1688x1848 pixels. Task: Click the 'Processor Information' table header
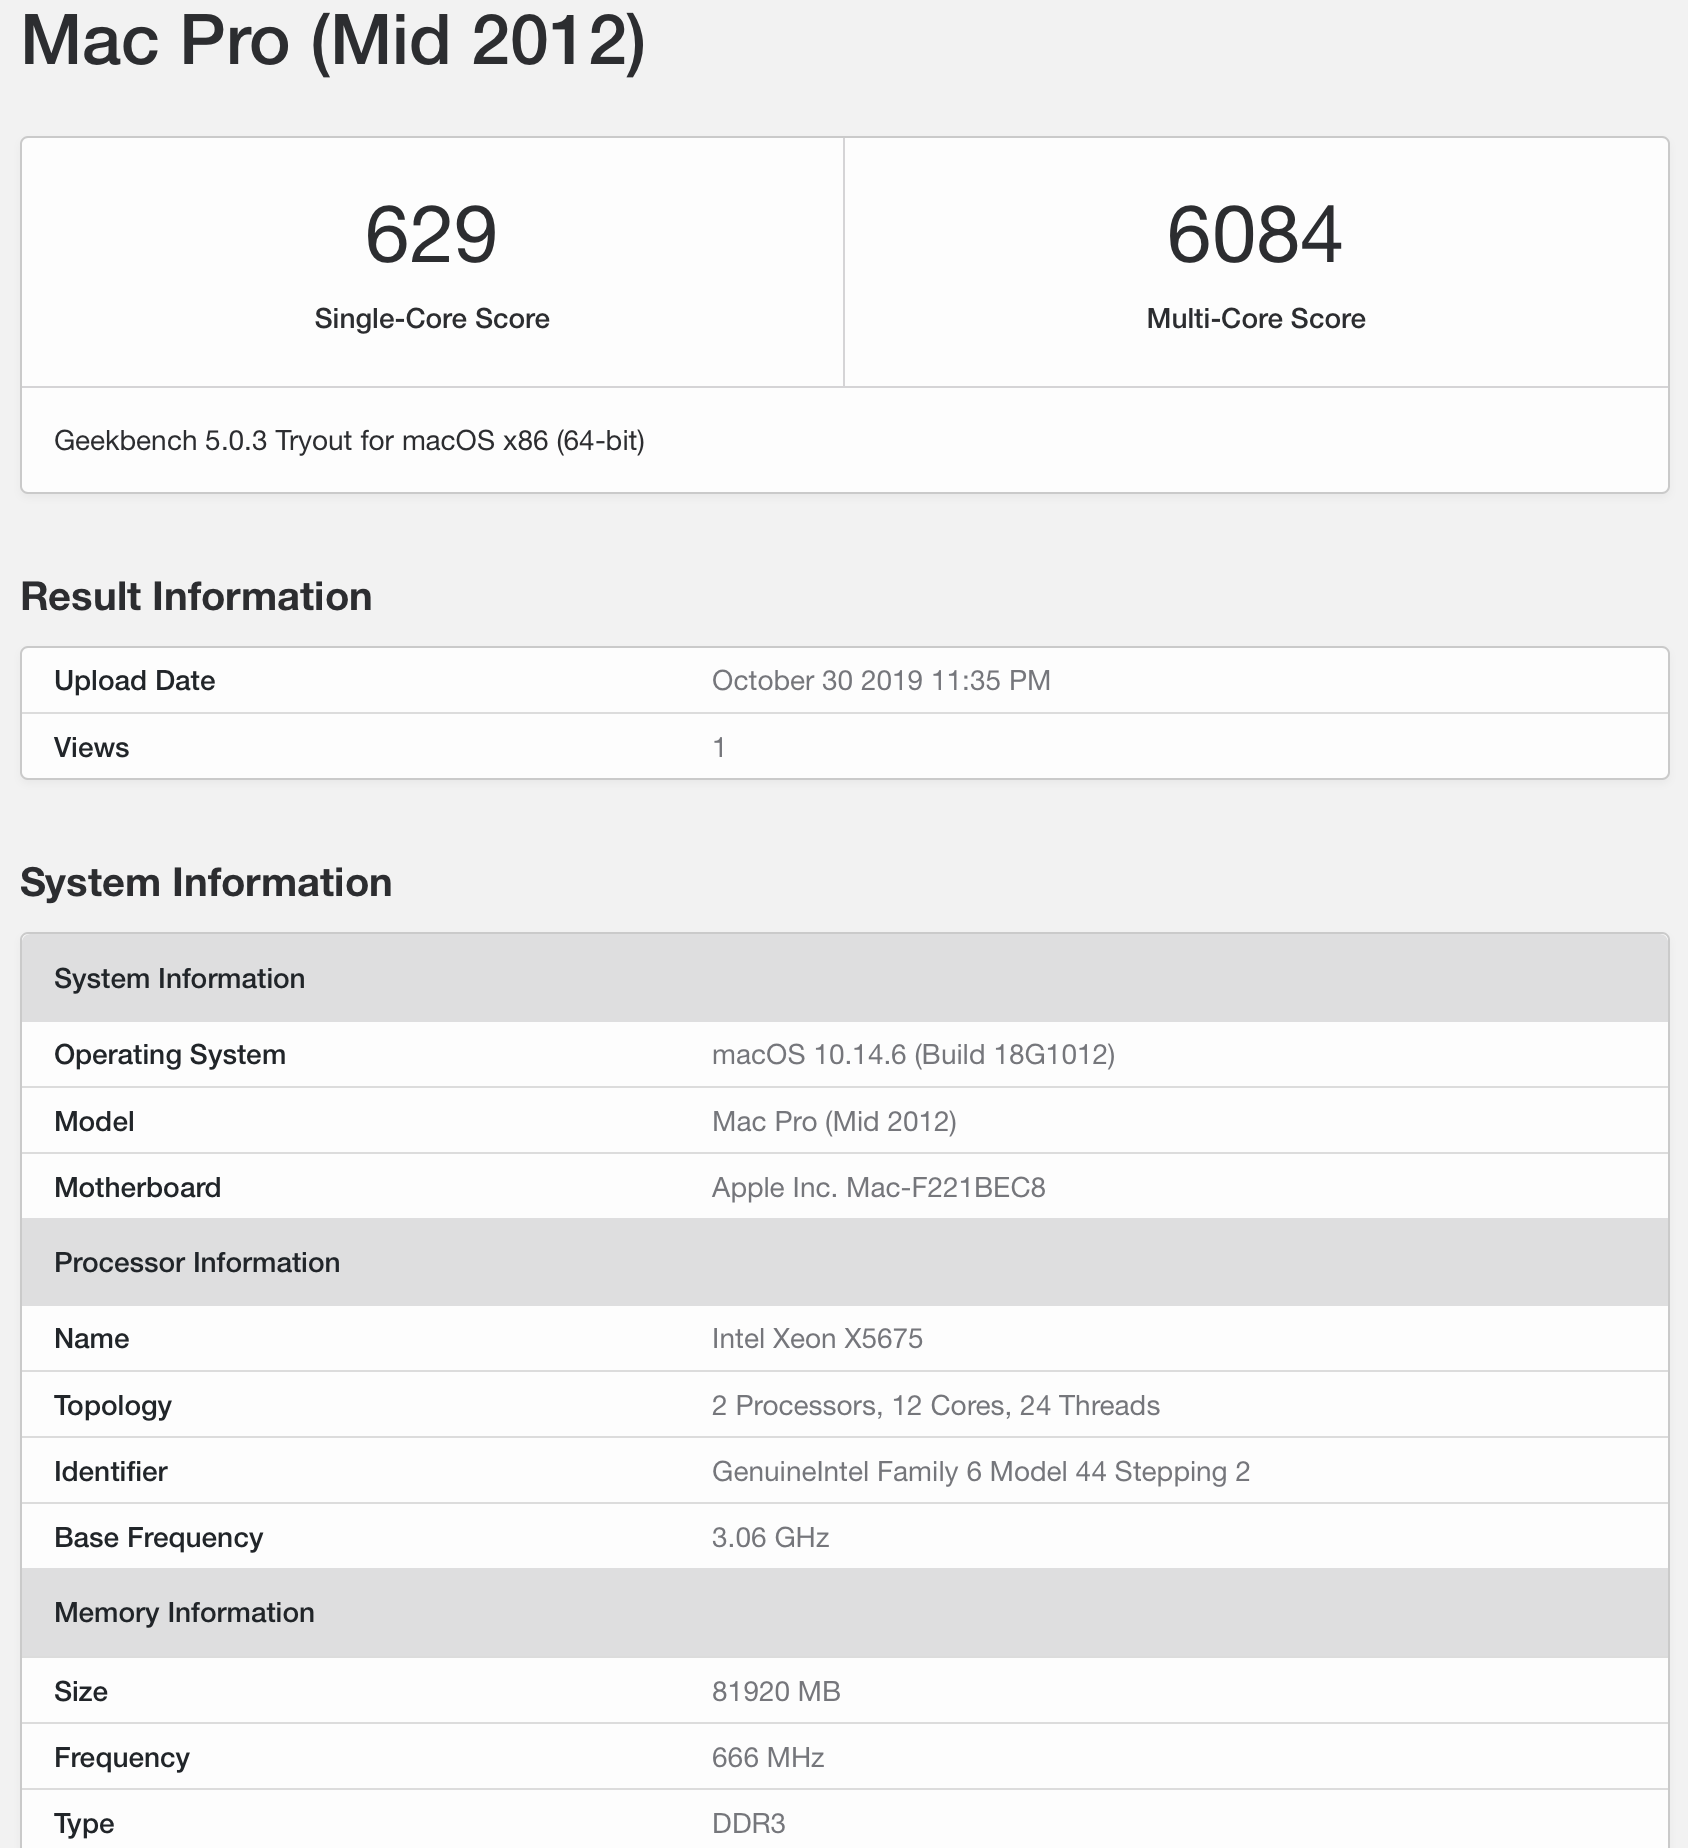[845, 1262]
